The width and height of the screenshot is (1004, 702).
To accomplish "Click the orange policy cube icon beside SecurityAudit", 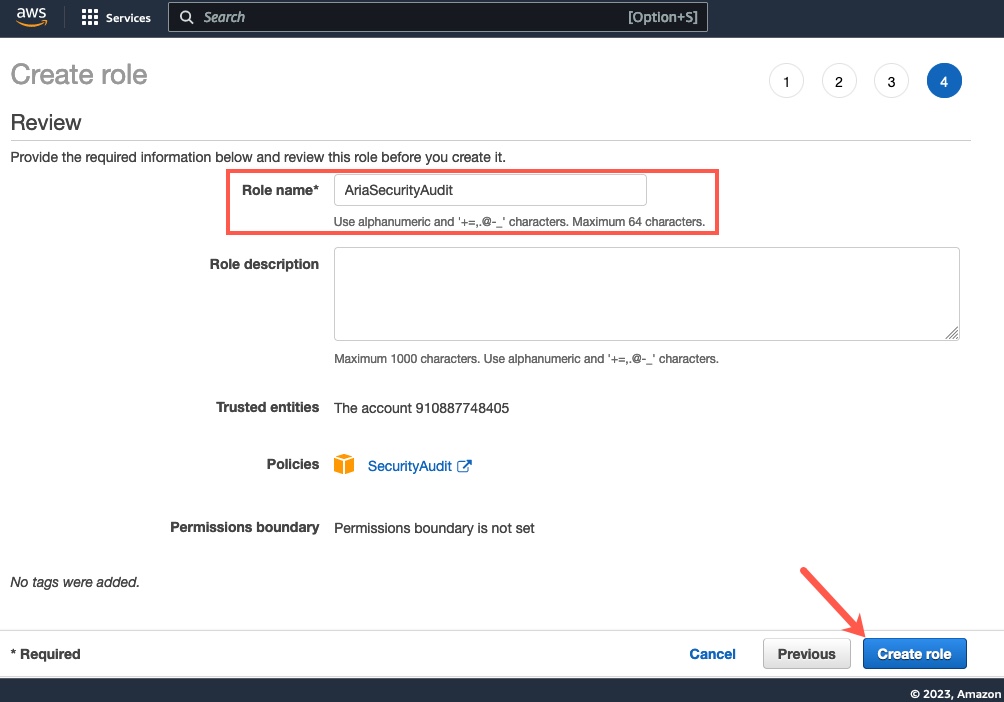I will point(344,464).
